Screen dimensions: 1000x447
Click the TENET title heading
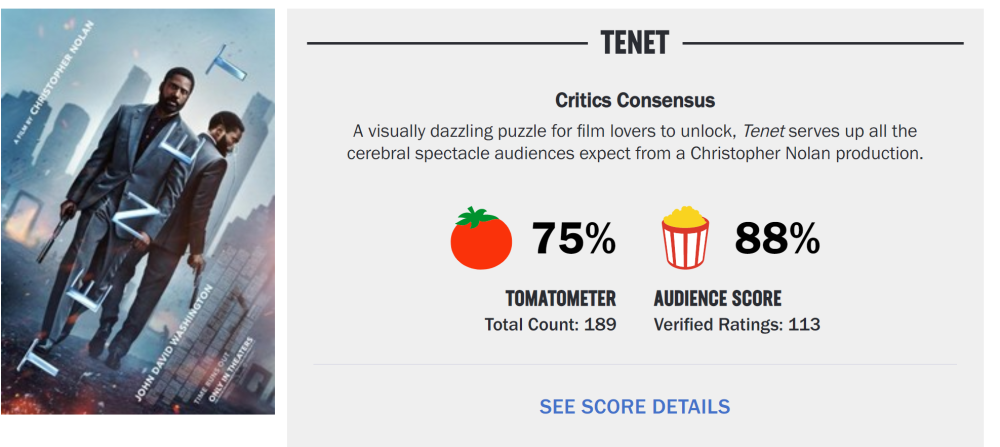point(635,43)
